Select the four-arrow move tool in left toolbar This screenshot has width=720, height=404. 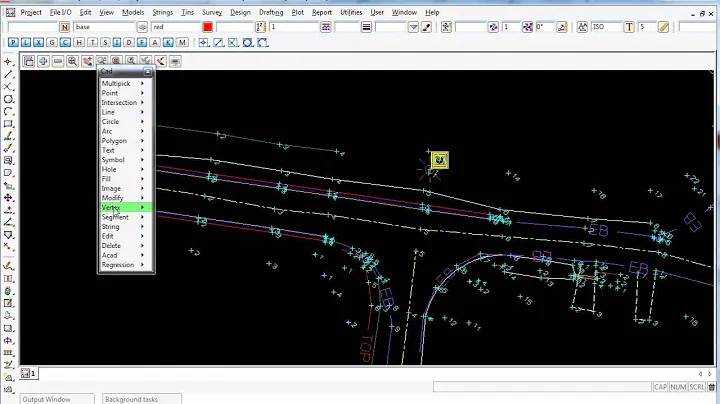[8, 198]
